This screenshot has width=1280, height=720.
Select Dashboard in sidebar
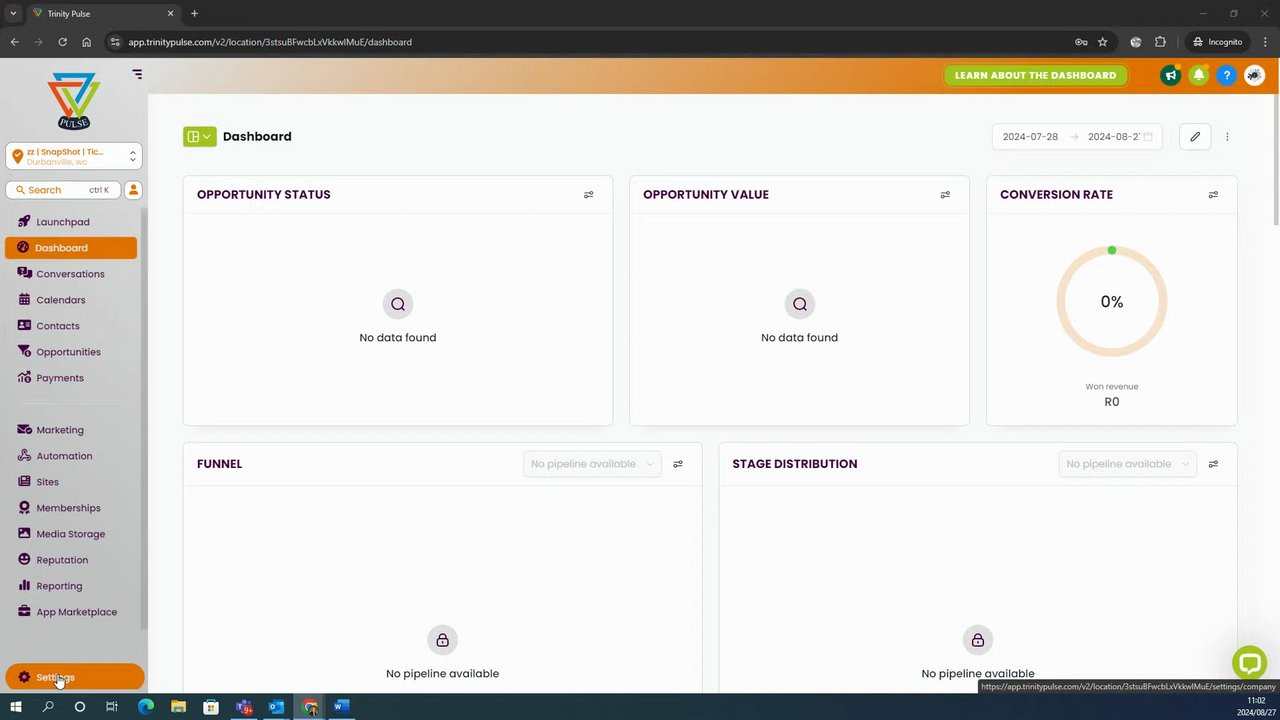tap(71, 248)
